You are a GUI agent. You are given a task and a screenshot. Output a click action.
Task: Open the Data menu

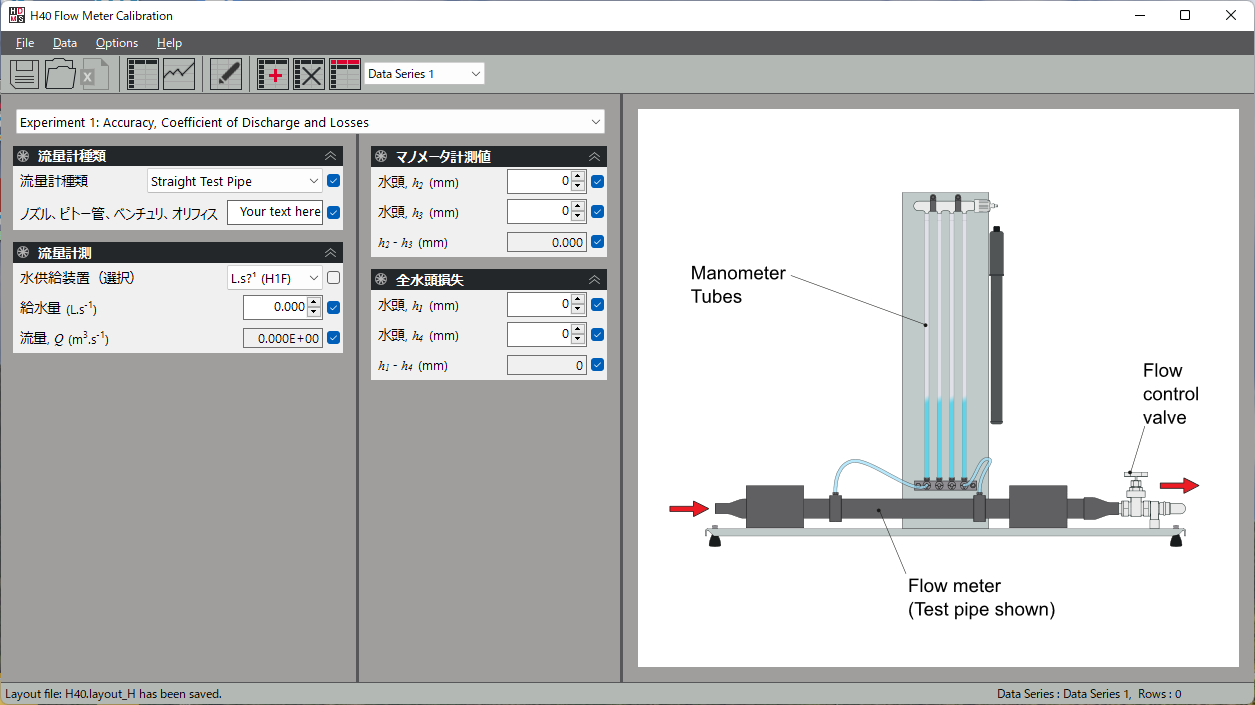(65, 43)
